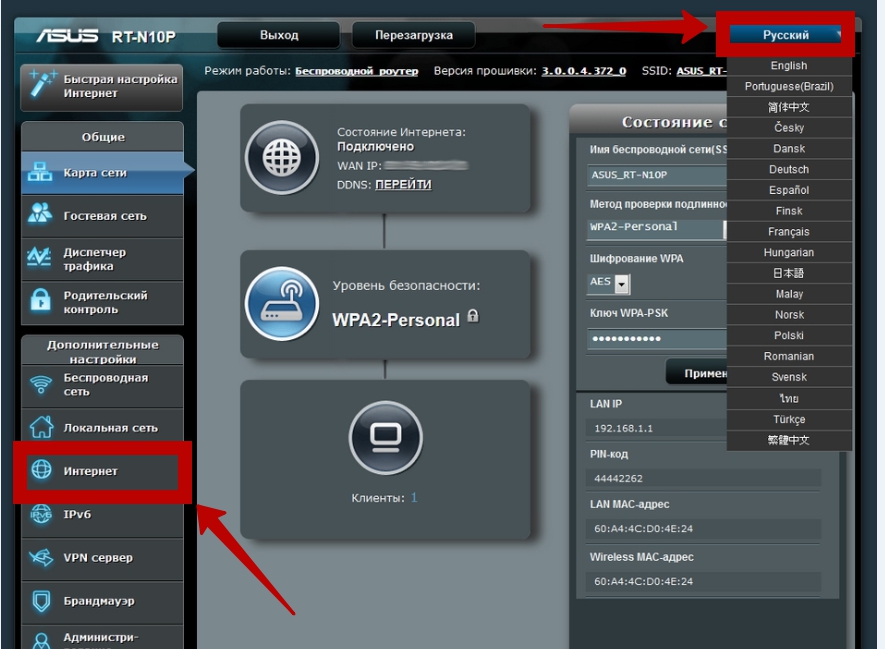This screenshot has height=649, width=885.
Task: Select Portuguese(Brazil) language option
Action: point(789,86)
